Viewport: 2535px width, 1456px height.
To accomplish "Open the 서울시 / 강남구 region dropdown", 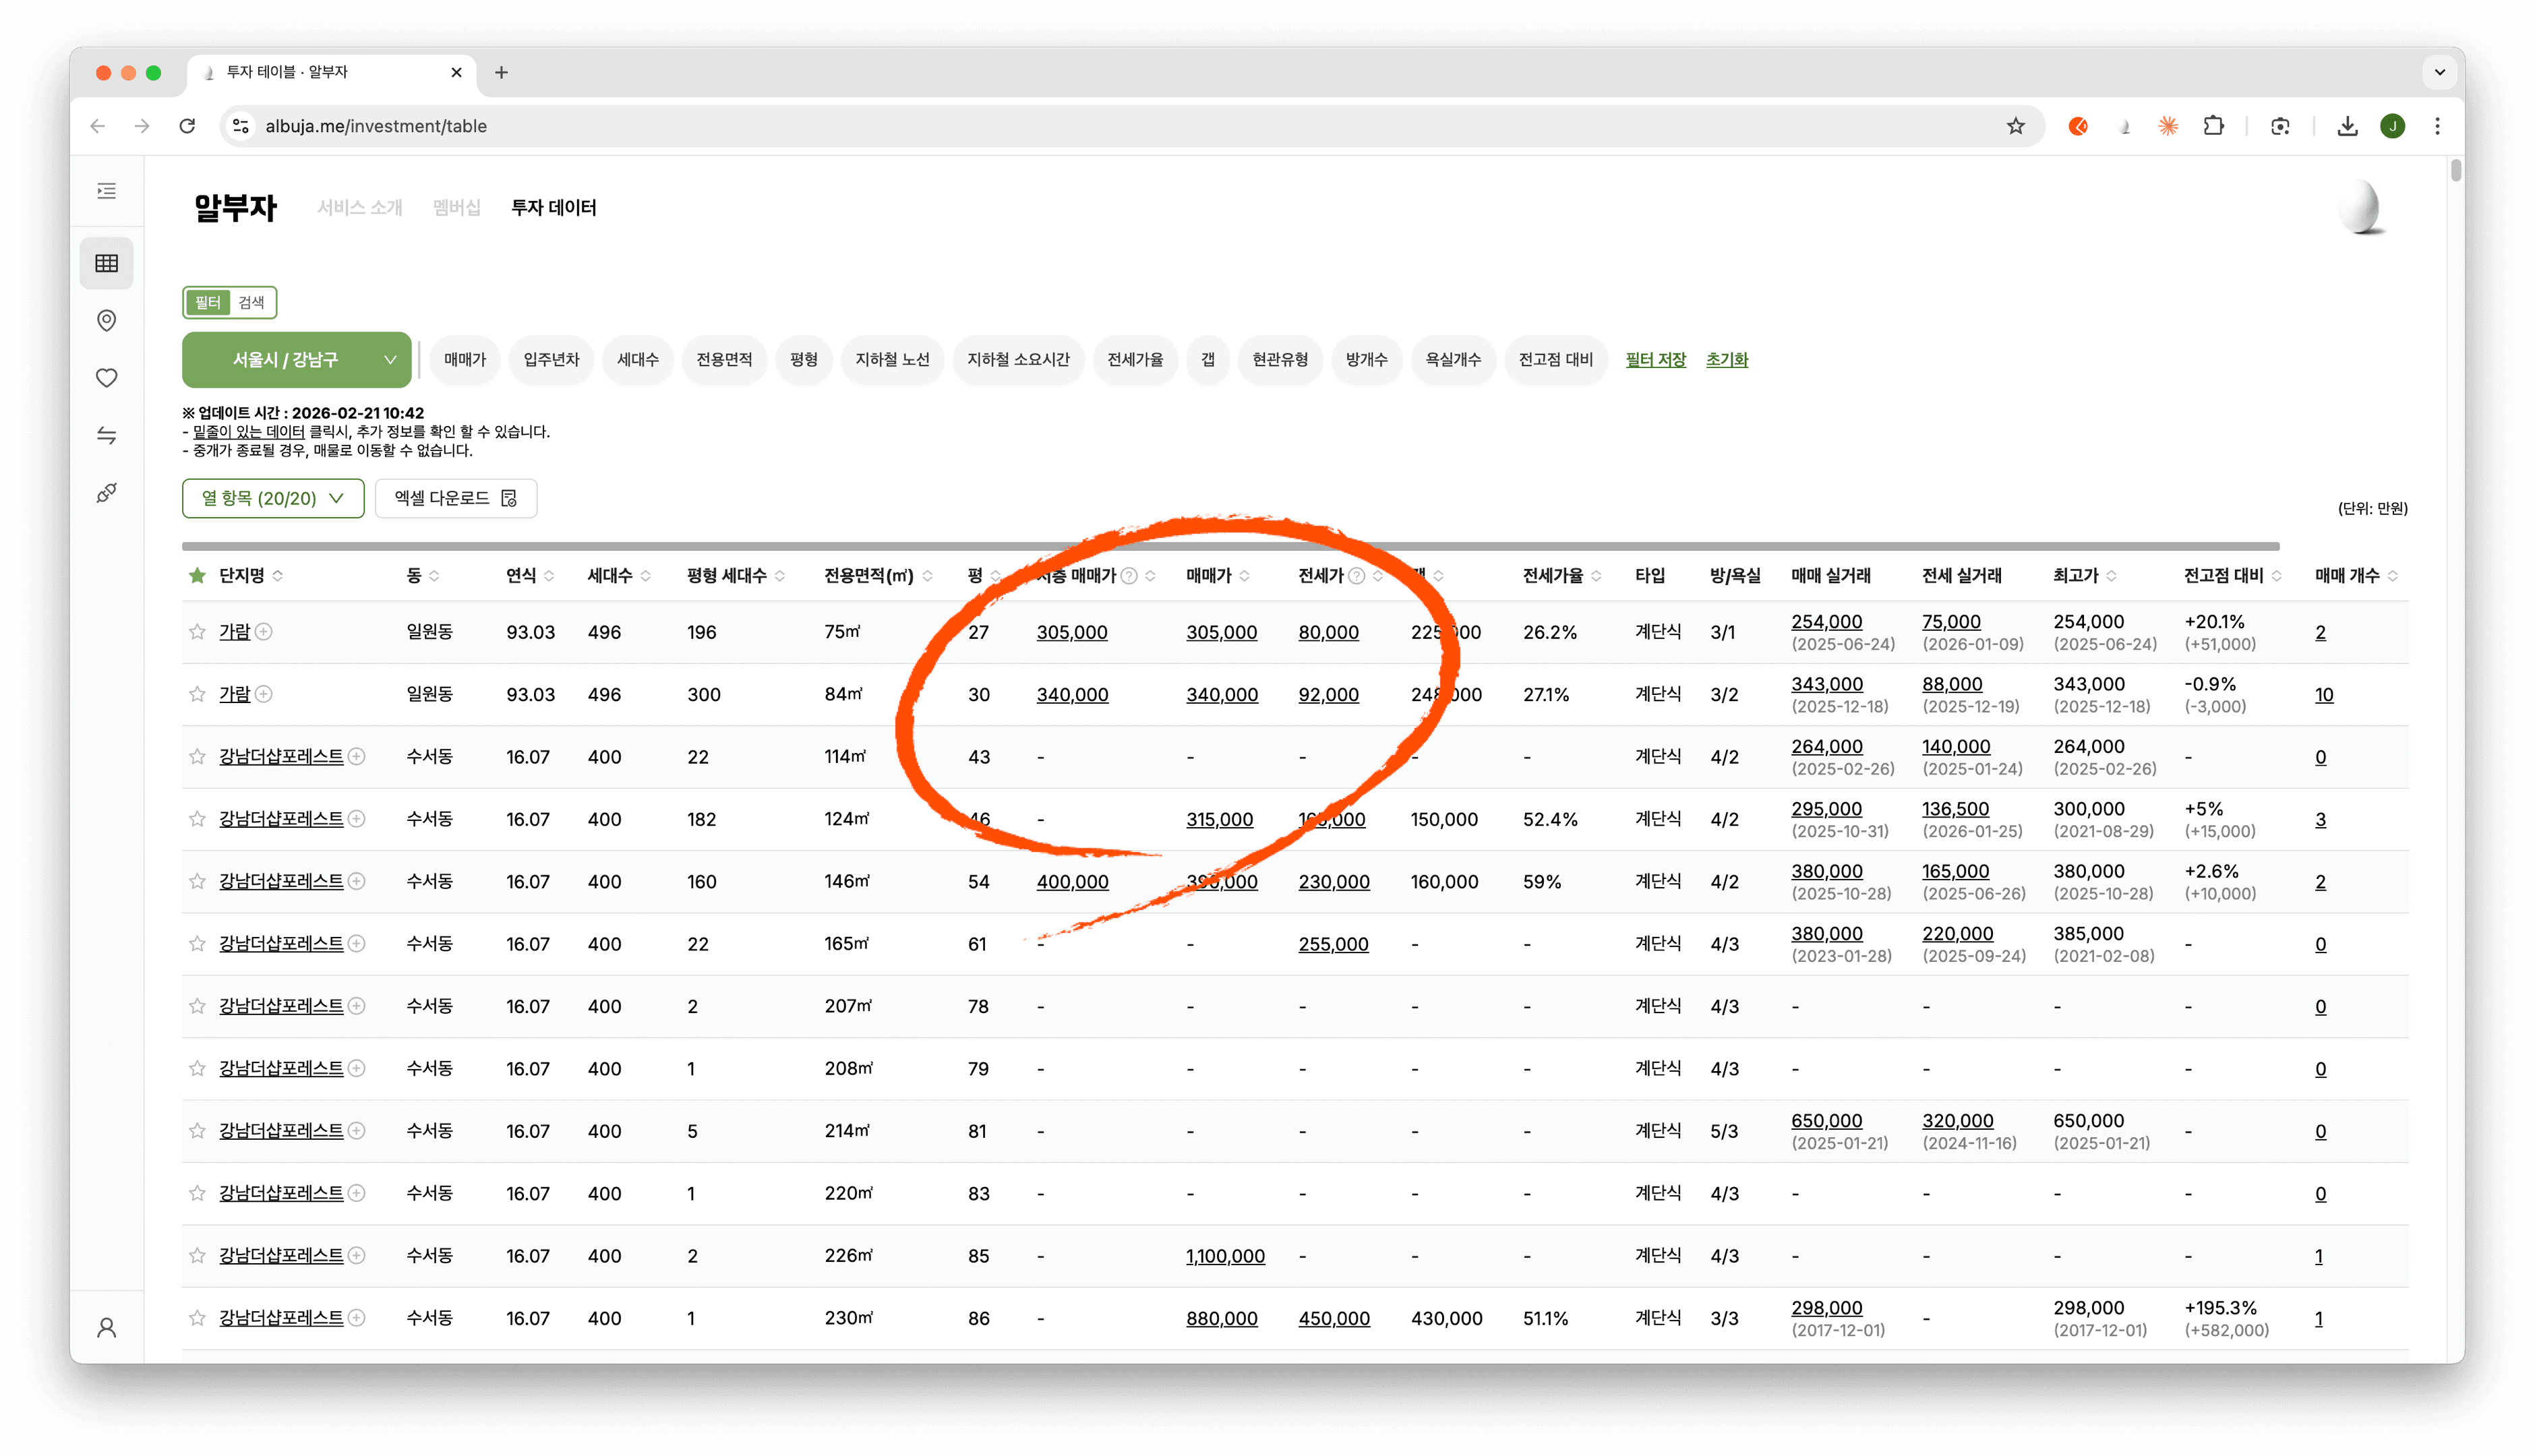I will tap(296, 359).
